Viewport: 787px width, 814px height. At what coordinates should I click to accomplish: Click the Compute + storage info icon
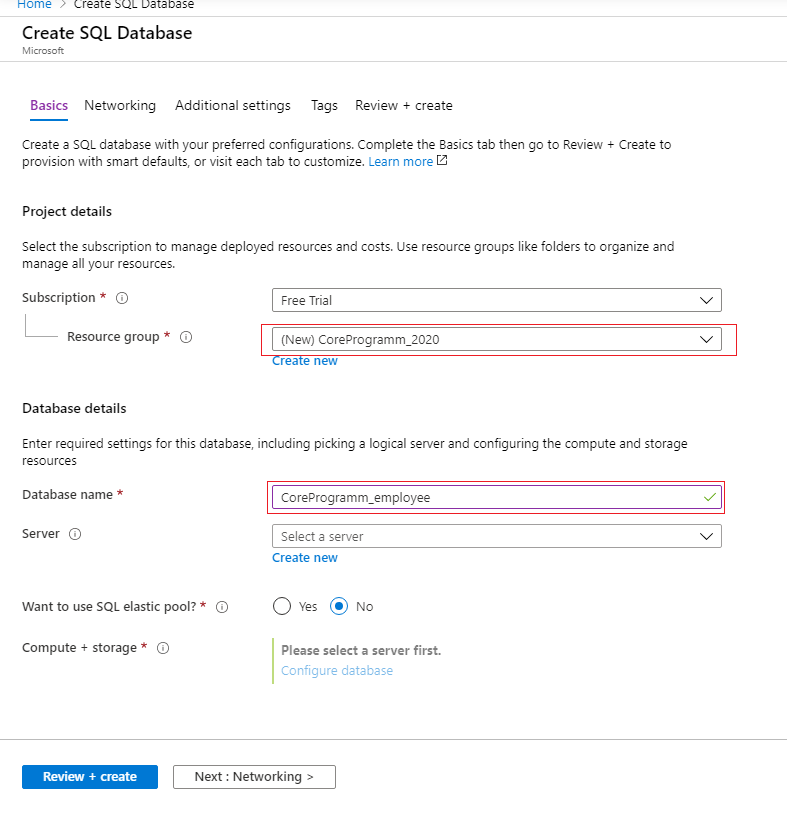pyautogui.click(x=163, y=648)
